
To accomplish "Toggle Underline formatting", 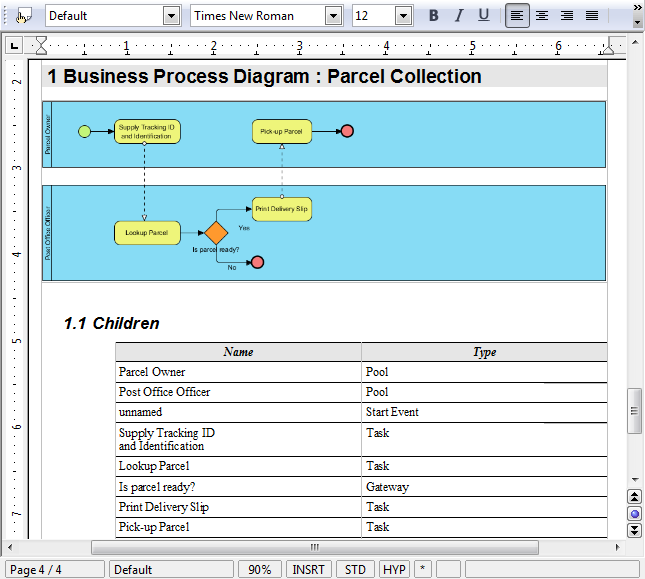I will click(x=484, y=16).
